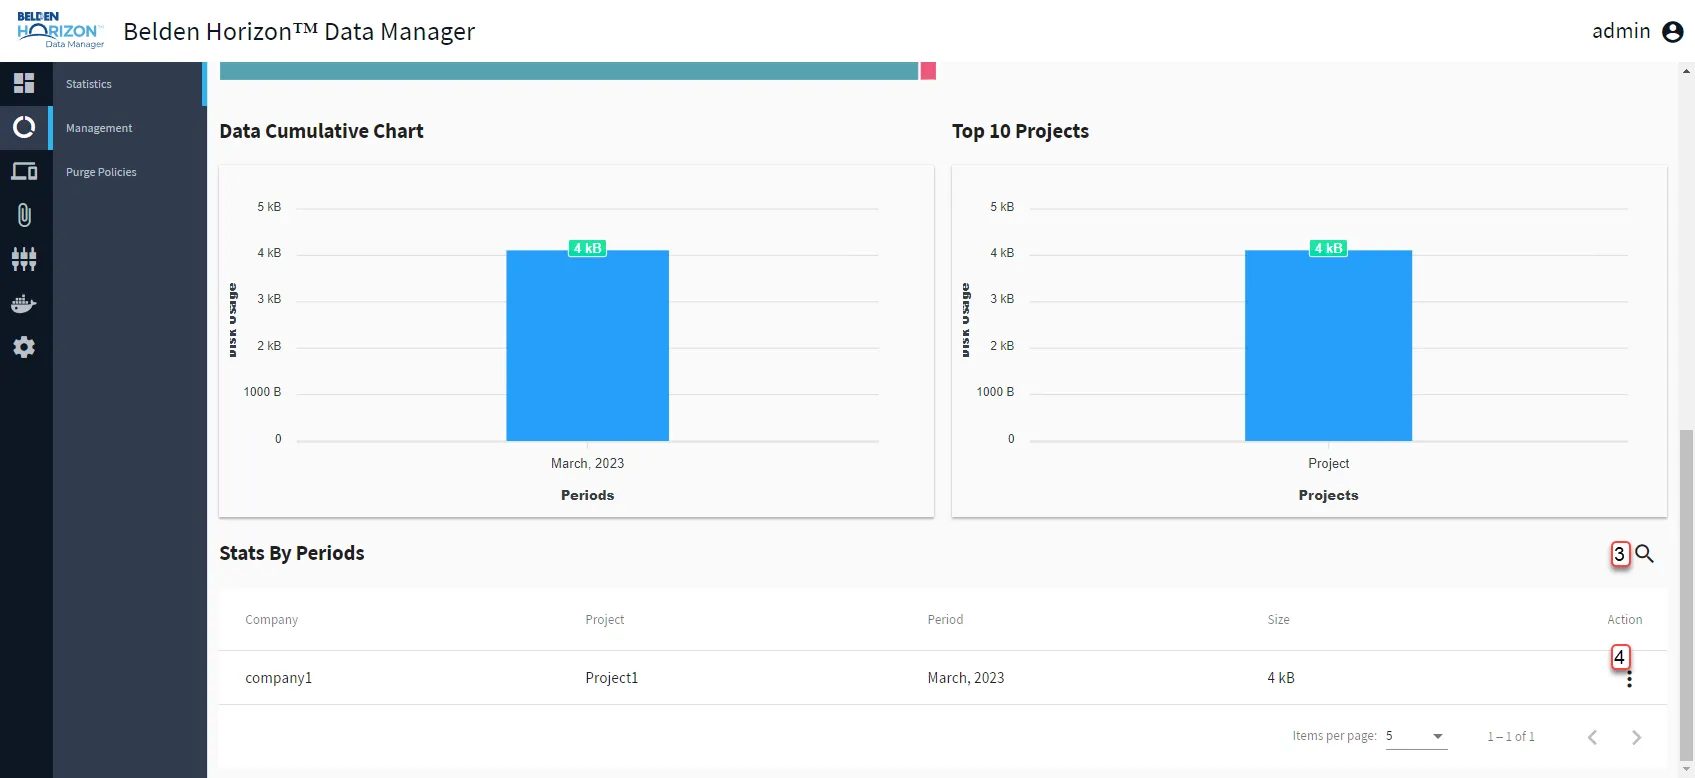Screen dimensions: 1695x778
Task: Click the pink segment of usage bar
Action: click(928, 71)
